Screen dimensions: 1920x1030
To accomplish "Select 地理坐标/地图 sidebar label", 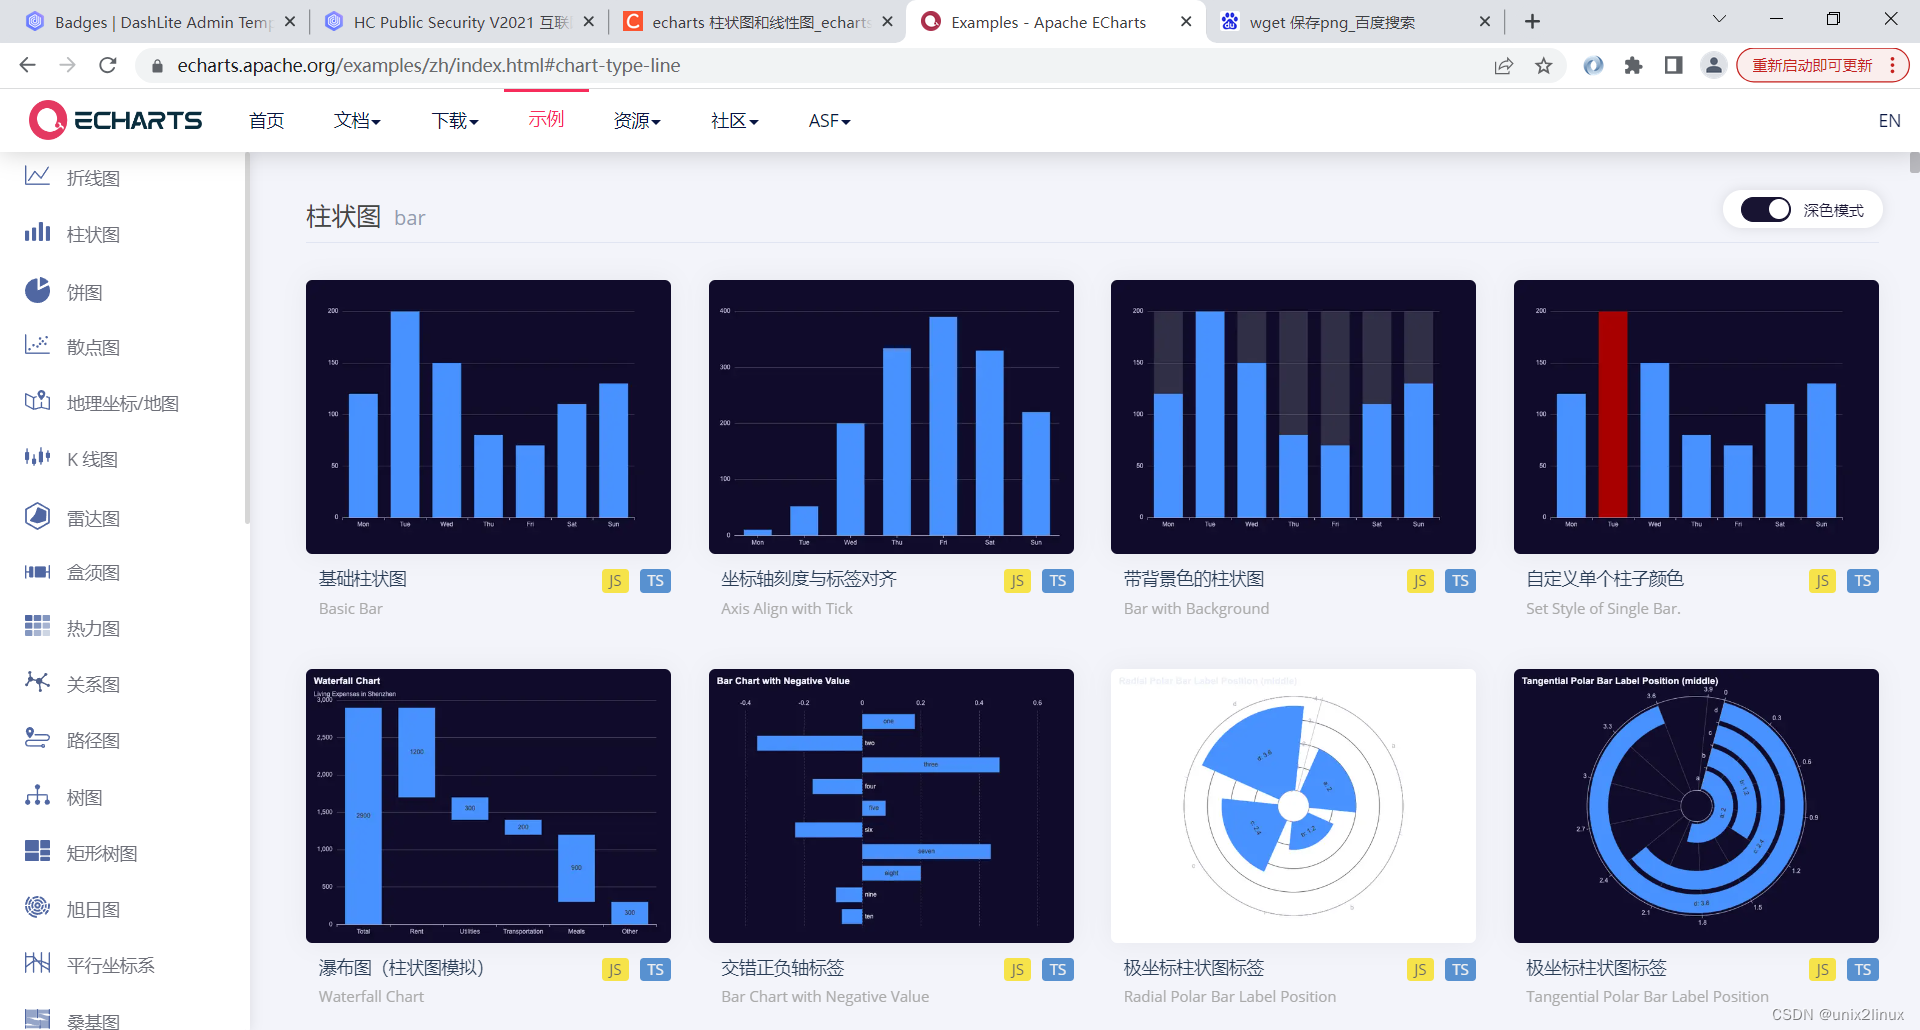I will coord(123,403).
